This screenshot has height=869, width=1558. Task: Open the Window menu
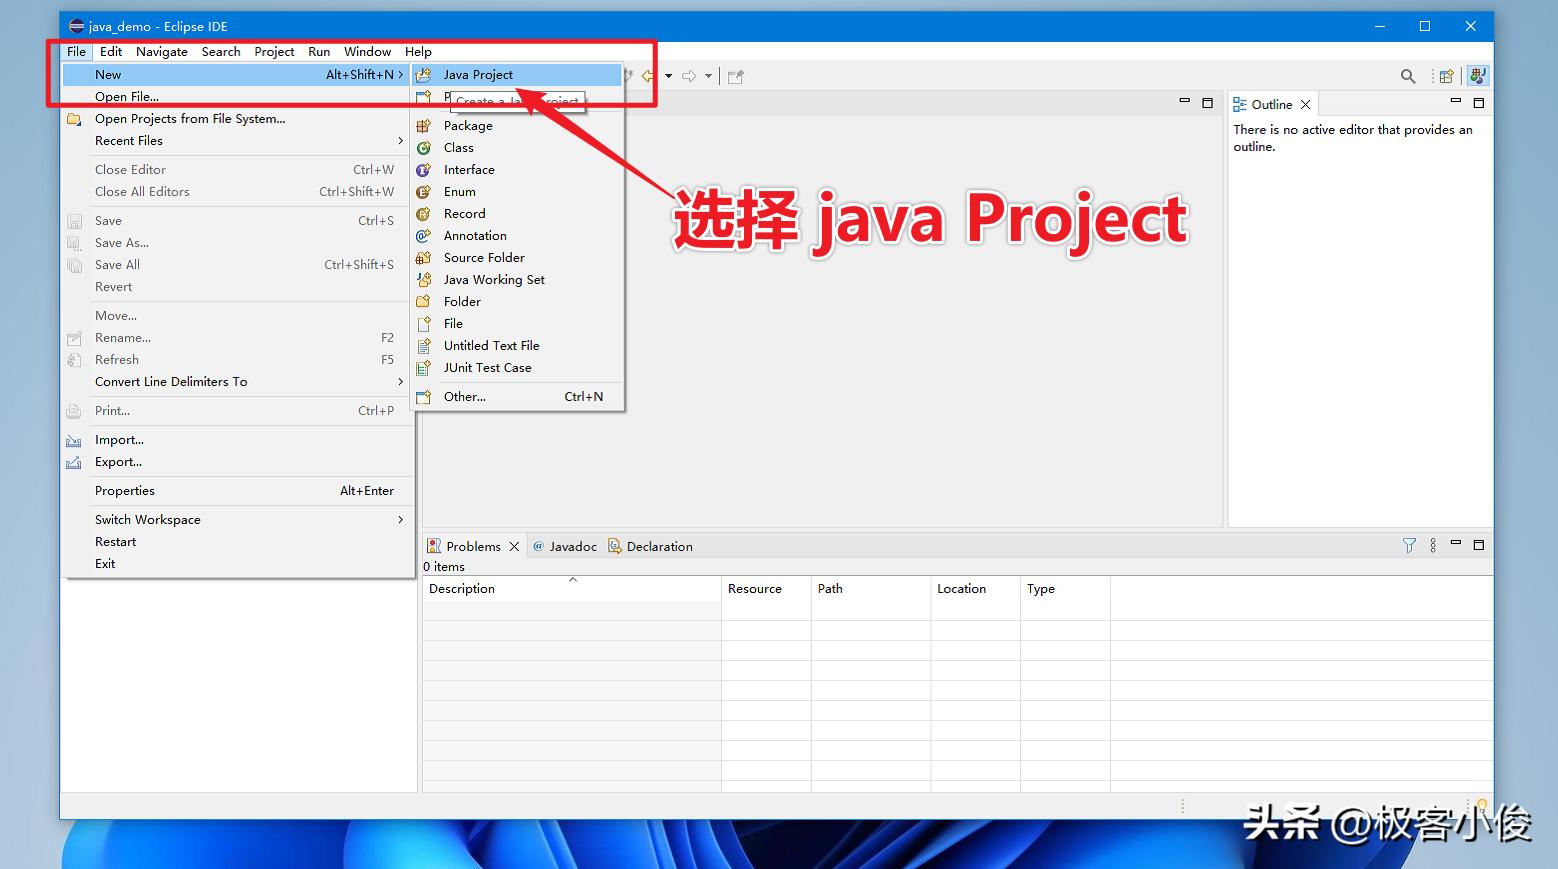point(366,51)
